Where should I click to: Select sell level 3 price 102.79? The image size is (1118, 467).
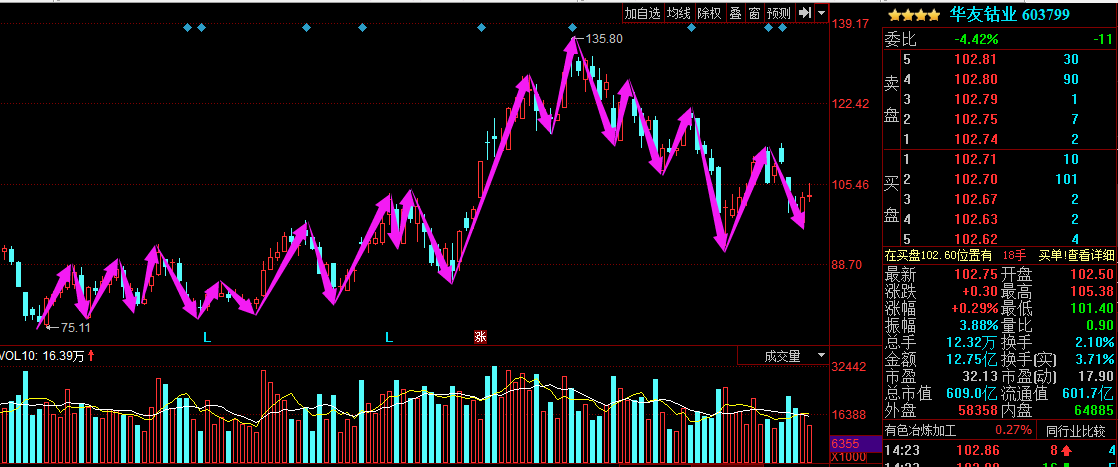(x=974, y=99)
